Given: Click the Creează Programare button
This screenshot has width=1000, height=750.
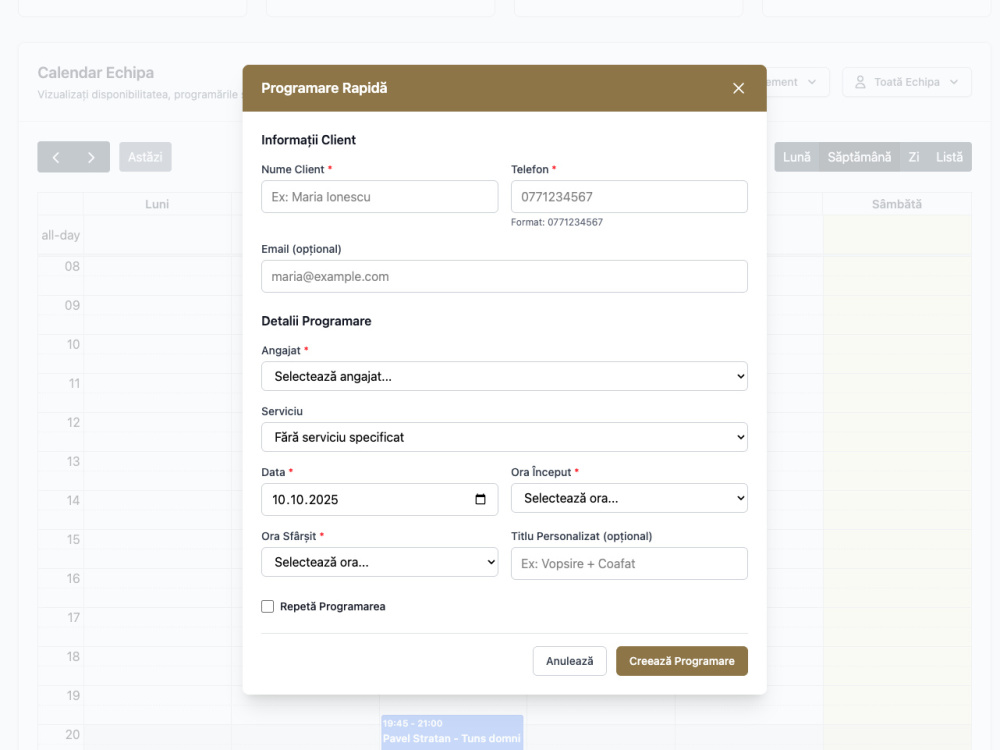Looking at the screenshot, I should pyautogui.click(x=682, y=661).
